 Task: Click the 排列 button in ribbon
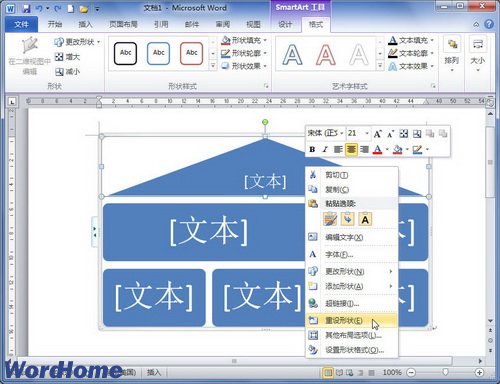pos(452,55)
